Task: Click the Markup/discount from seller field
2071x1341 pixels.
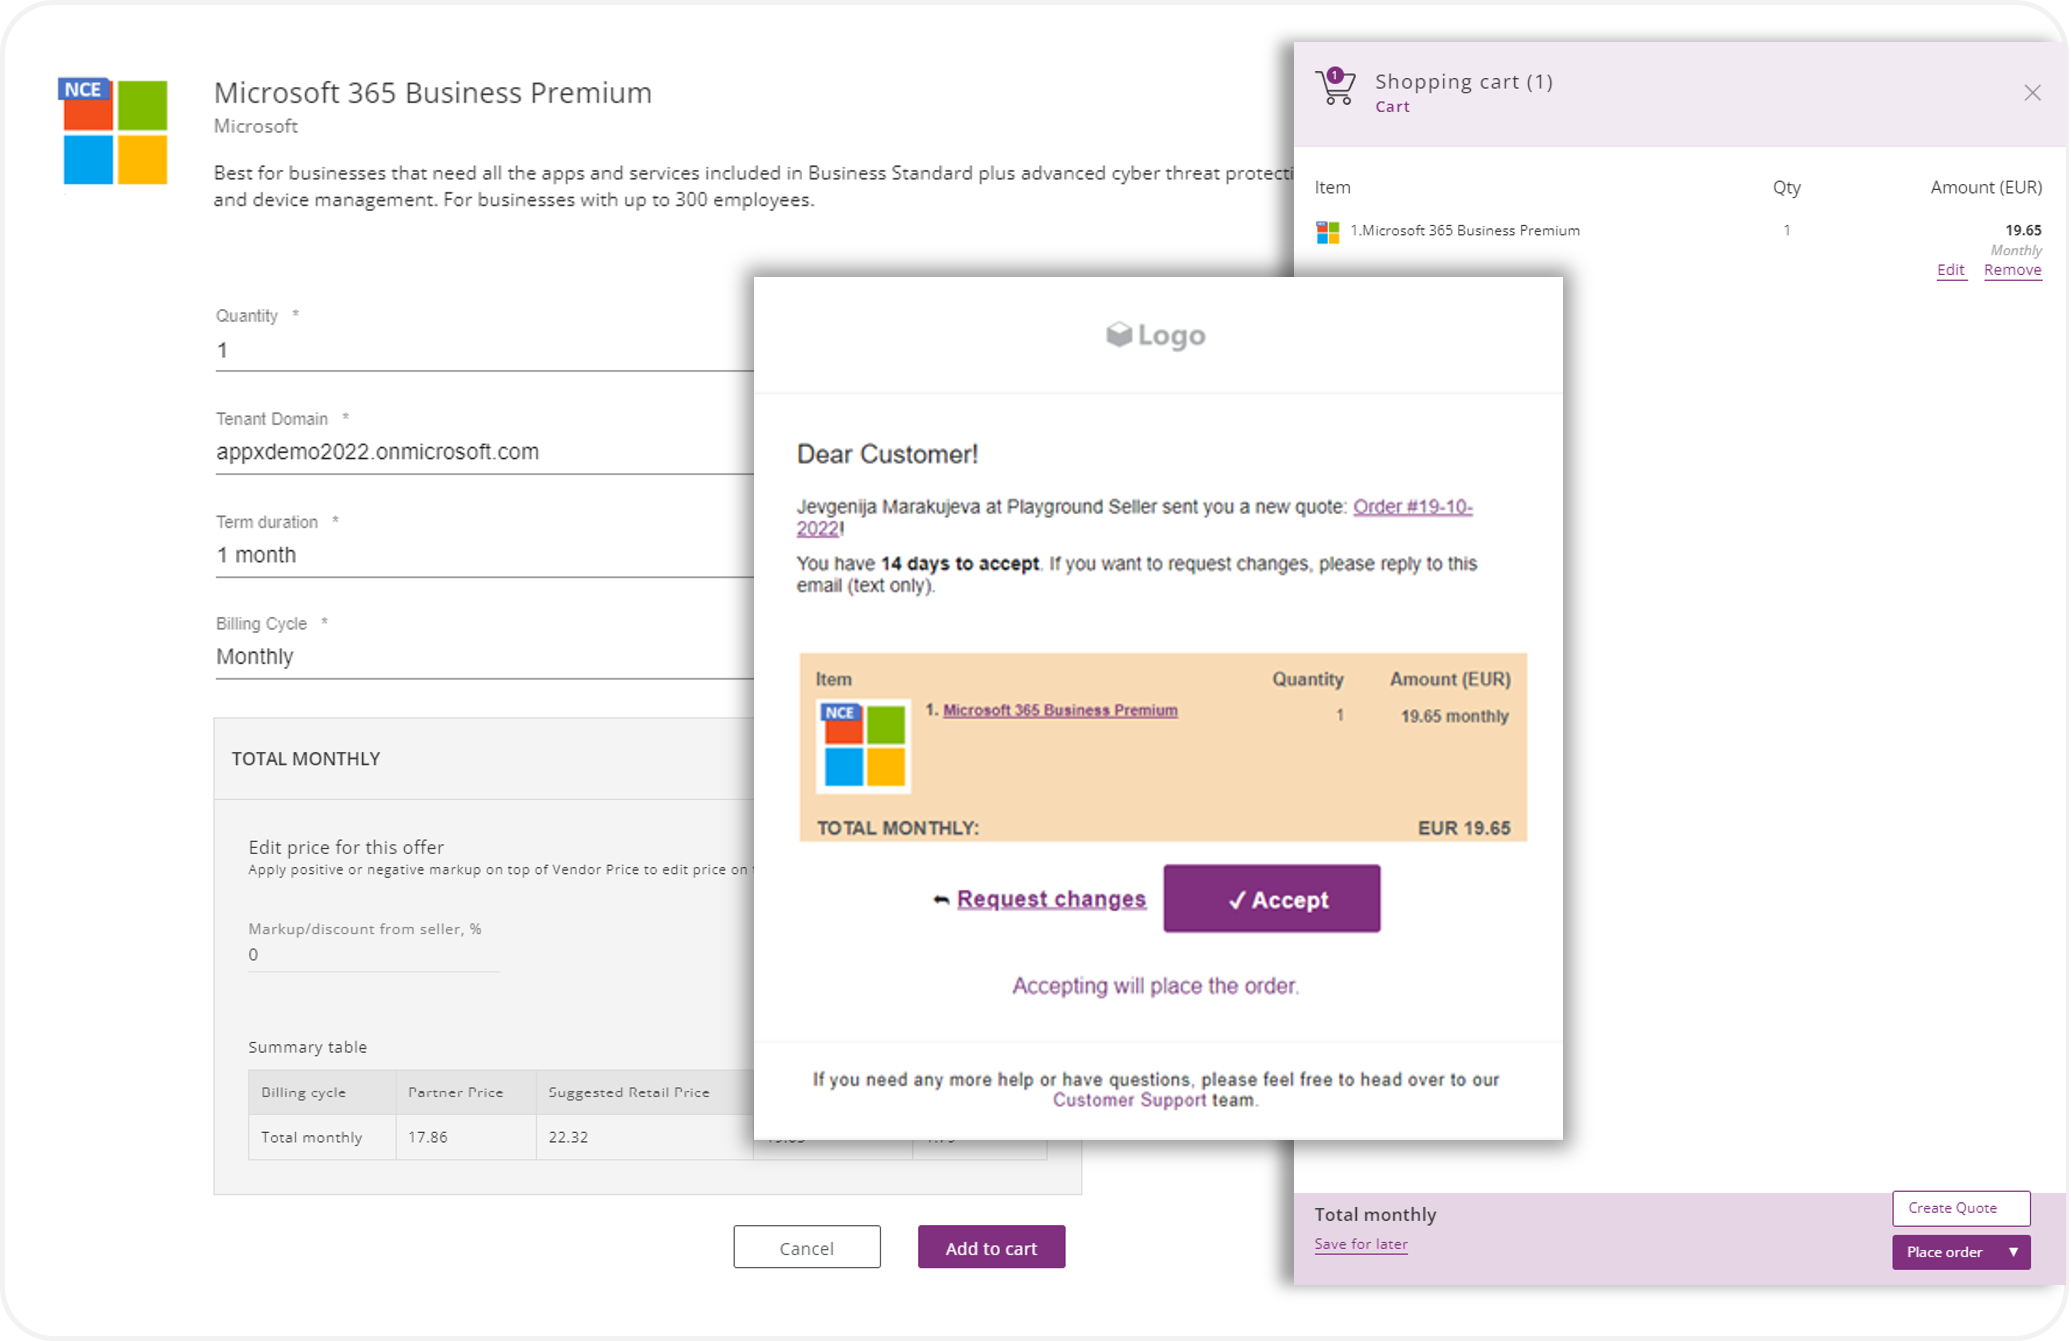Action: pos(373,955)
